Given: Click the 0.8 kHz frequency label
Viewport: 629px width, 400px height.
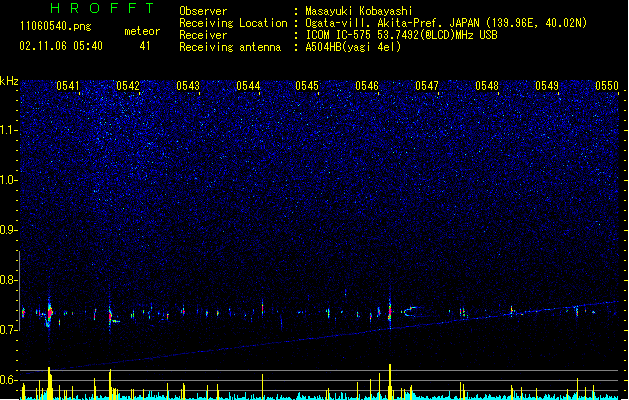Looking at the screenshot, I should point(9,280).
